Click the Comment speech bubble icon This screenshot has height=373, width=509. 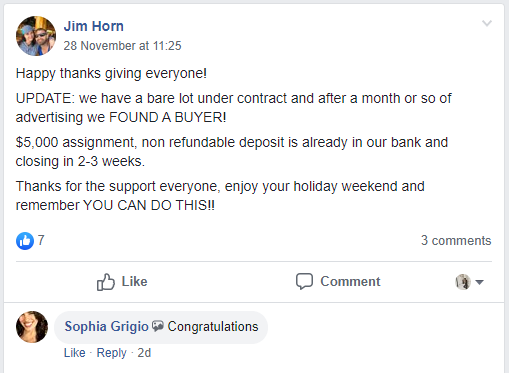[304, 281]
